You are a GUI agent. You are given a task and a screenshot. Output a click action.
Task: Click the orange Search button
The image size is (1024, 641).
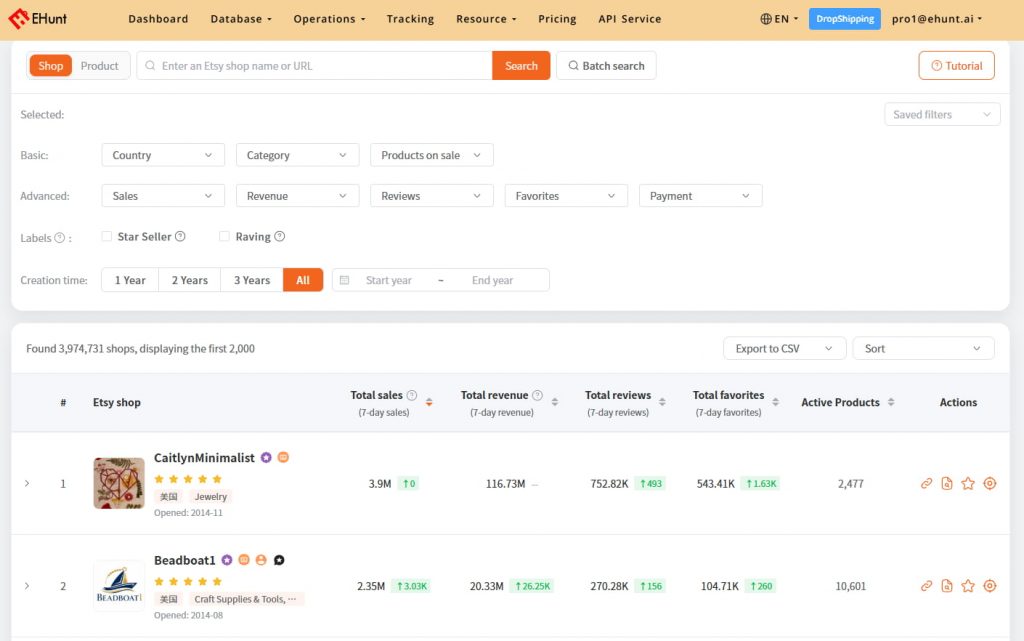tap(521, 66)
